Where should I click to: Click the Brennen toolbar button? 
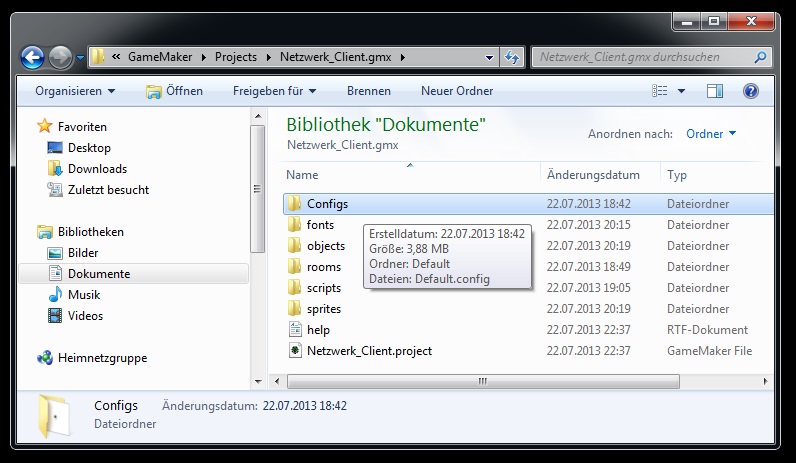pyautogui.click(x=368, y=91)
